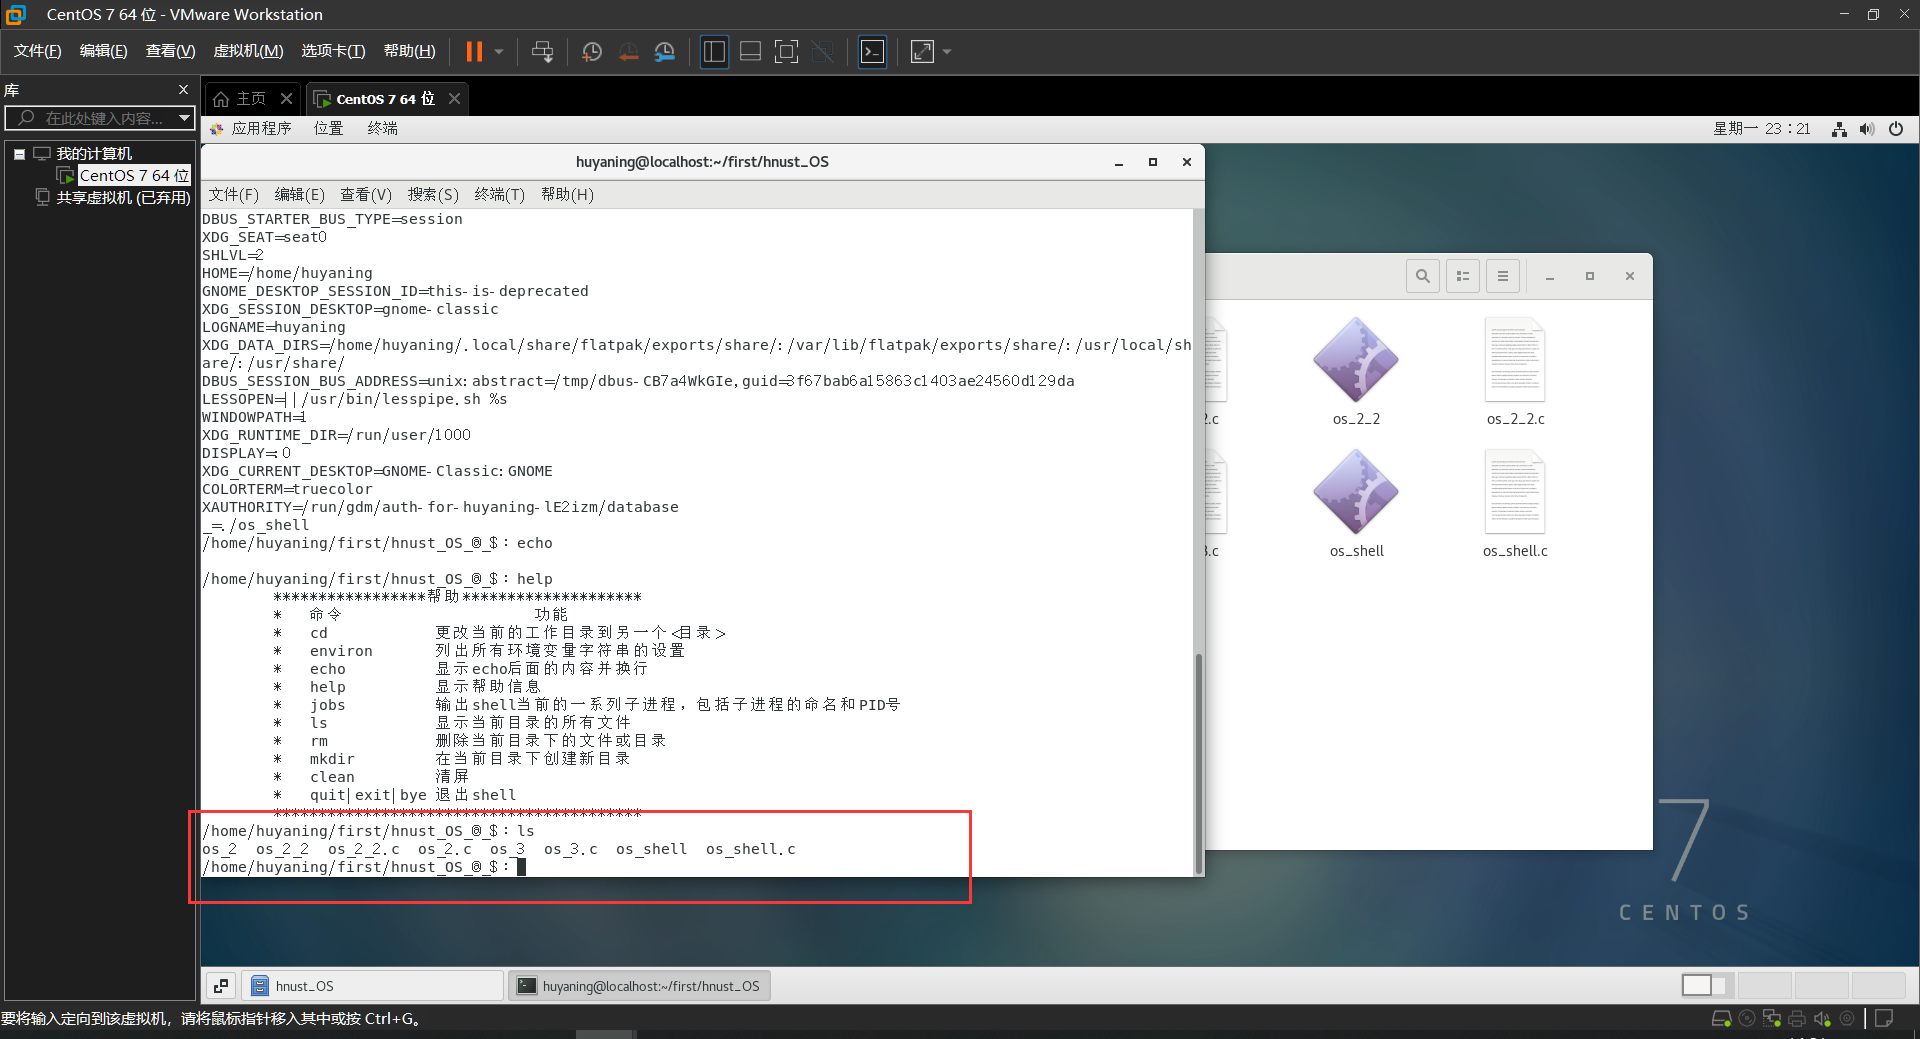Open GNOME 终端 app menu

tap(382, 128)
